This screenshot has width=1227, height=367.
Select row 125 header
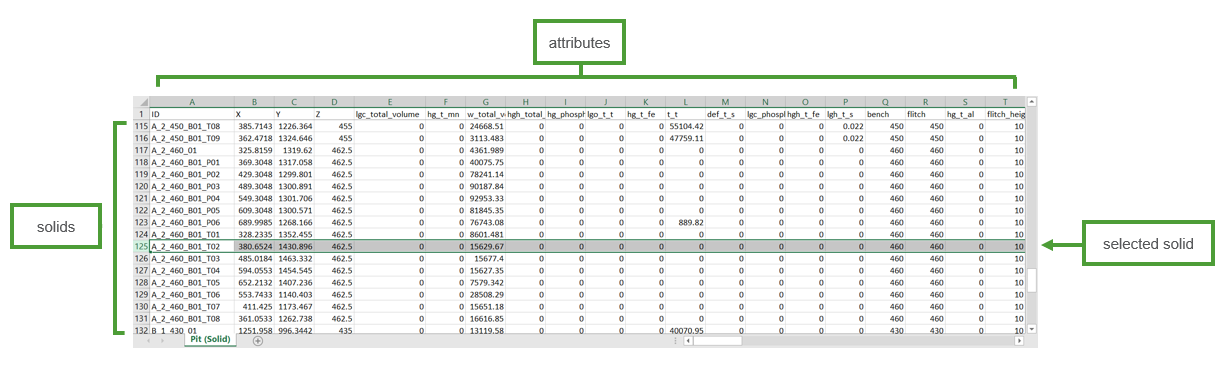coord(142,246)
